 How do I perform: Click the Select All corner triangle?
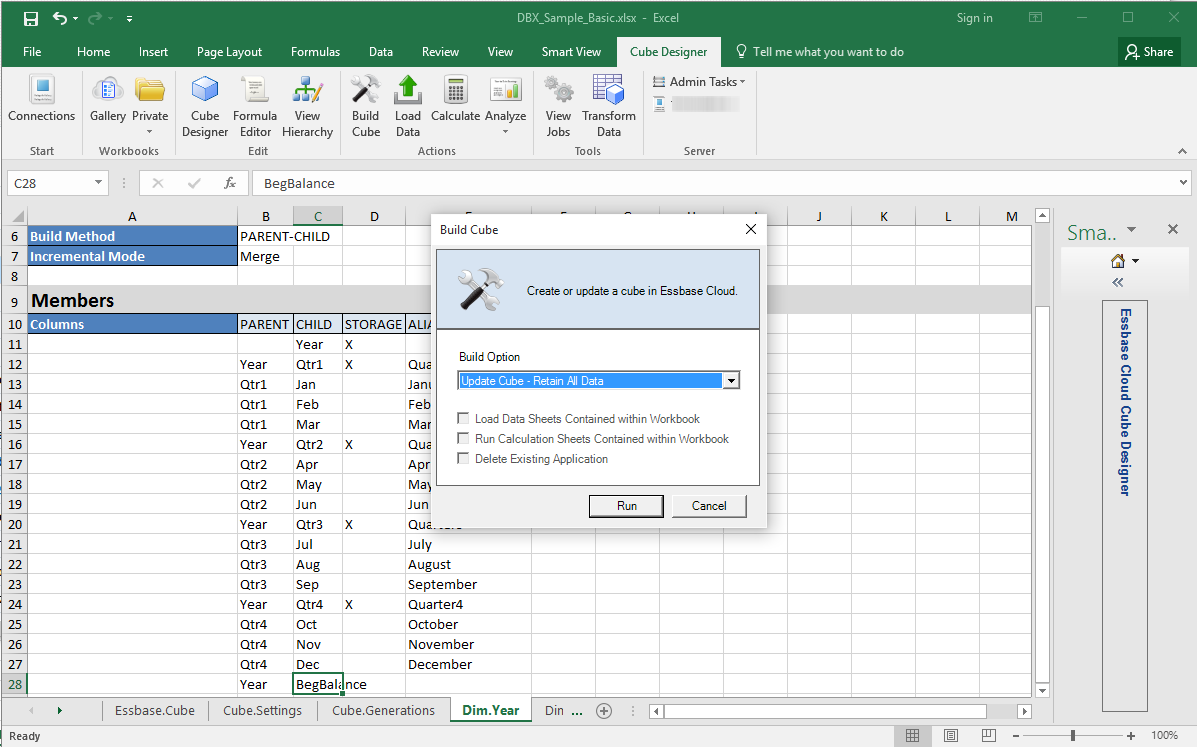tap(16, 217)
